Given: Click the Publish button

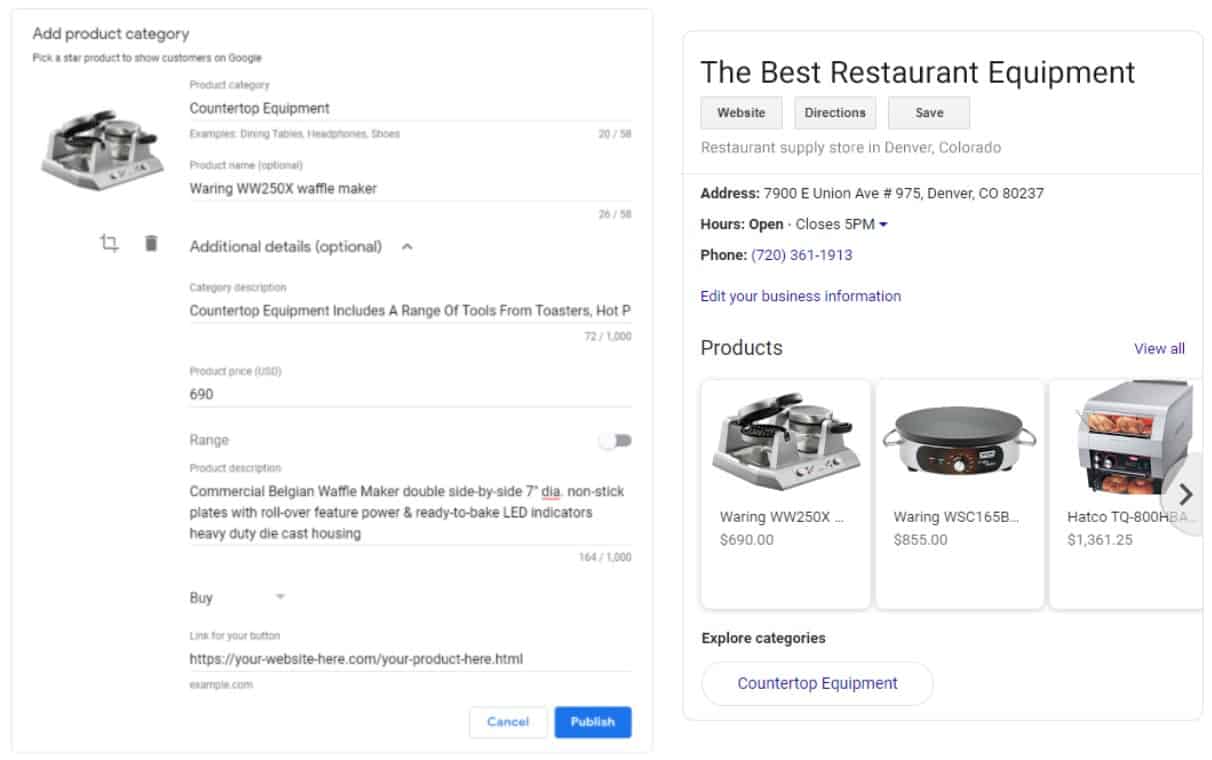Looking at the screenshot, I should [x=593, y=722].
